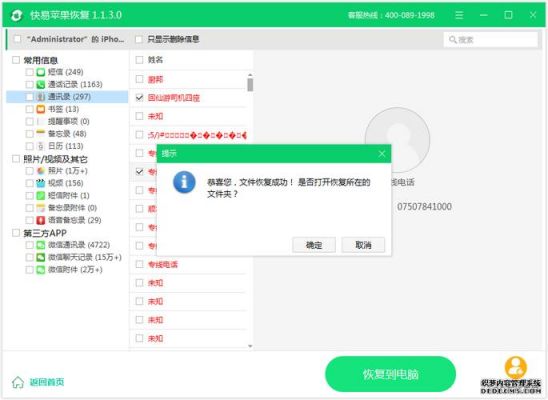
Task: Check the 照片/视频及其它 group checkbox
Action: point(16,159)
